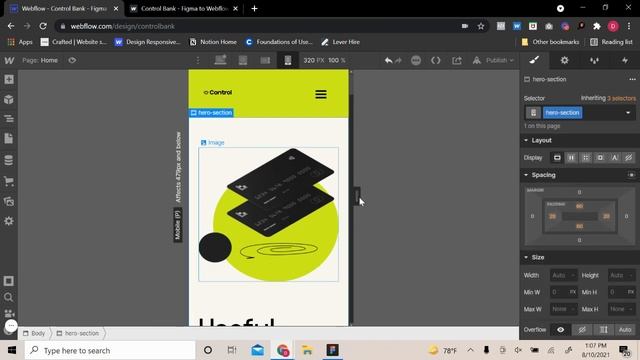Set overflow to Scroll

point(604,330)
